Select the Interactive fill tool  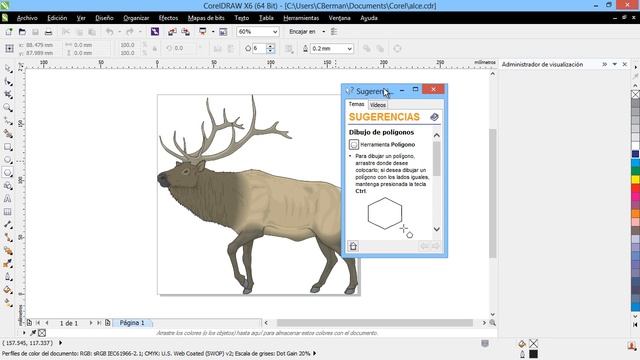8,303
